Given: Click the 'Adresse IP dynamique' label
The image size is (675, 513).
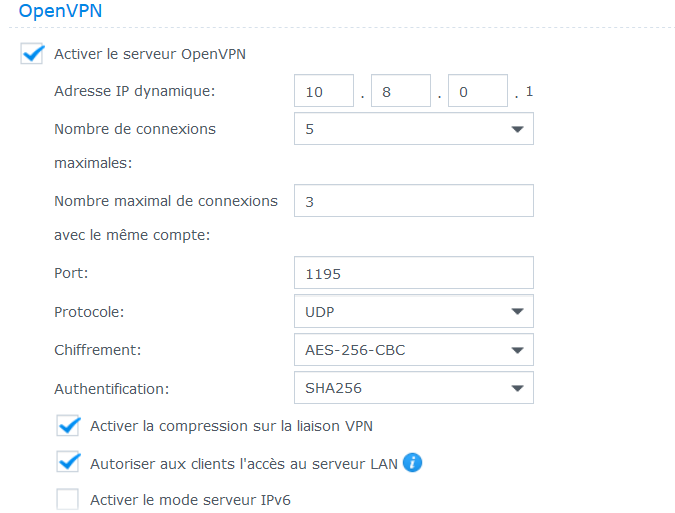Looking at the screenshot, I should pyautogui.click(x=135, y=92).
